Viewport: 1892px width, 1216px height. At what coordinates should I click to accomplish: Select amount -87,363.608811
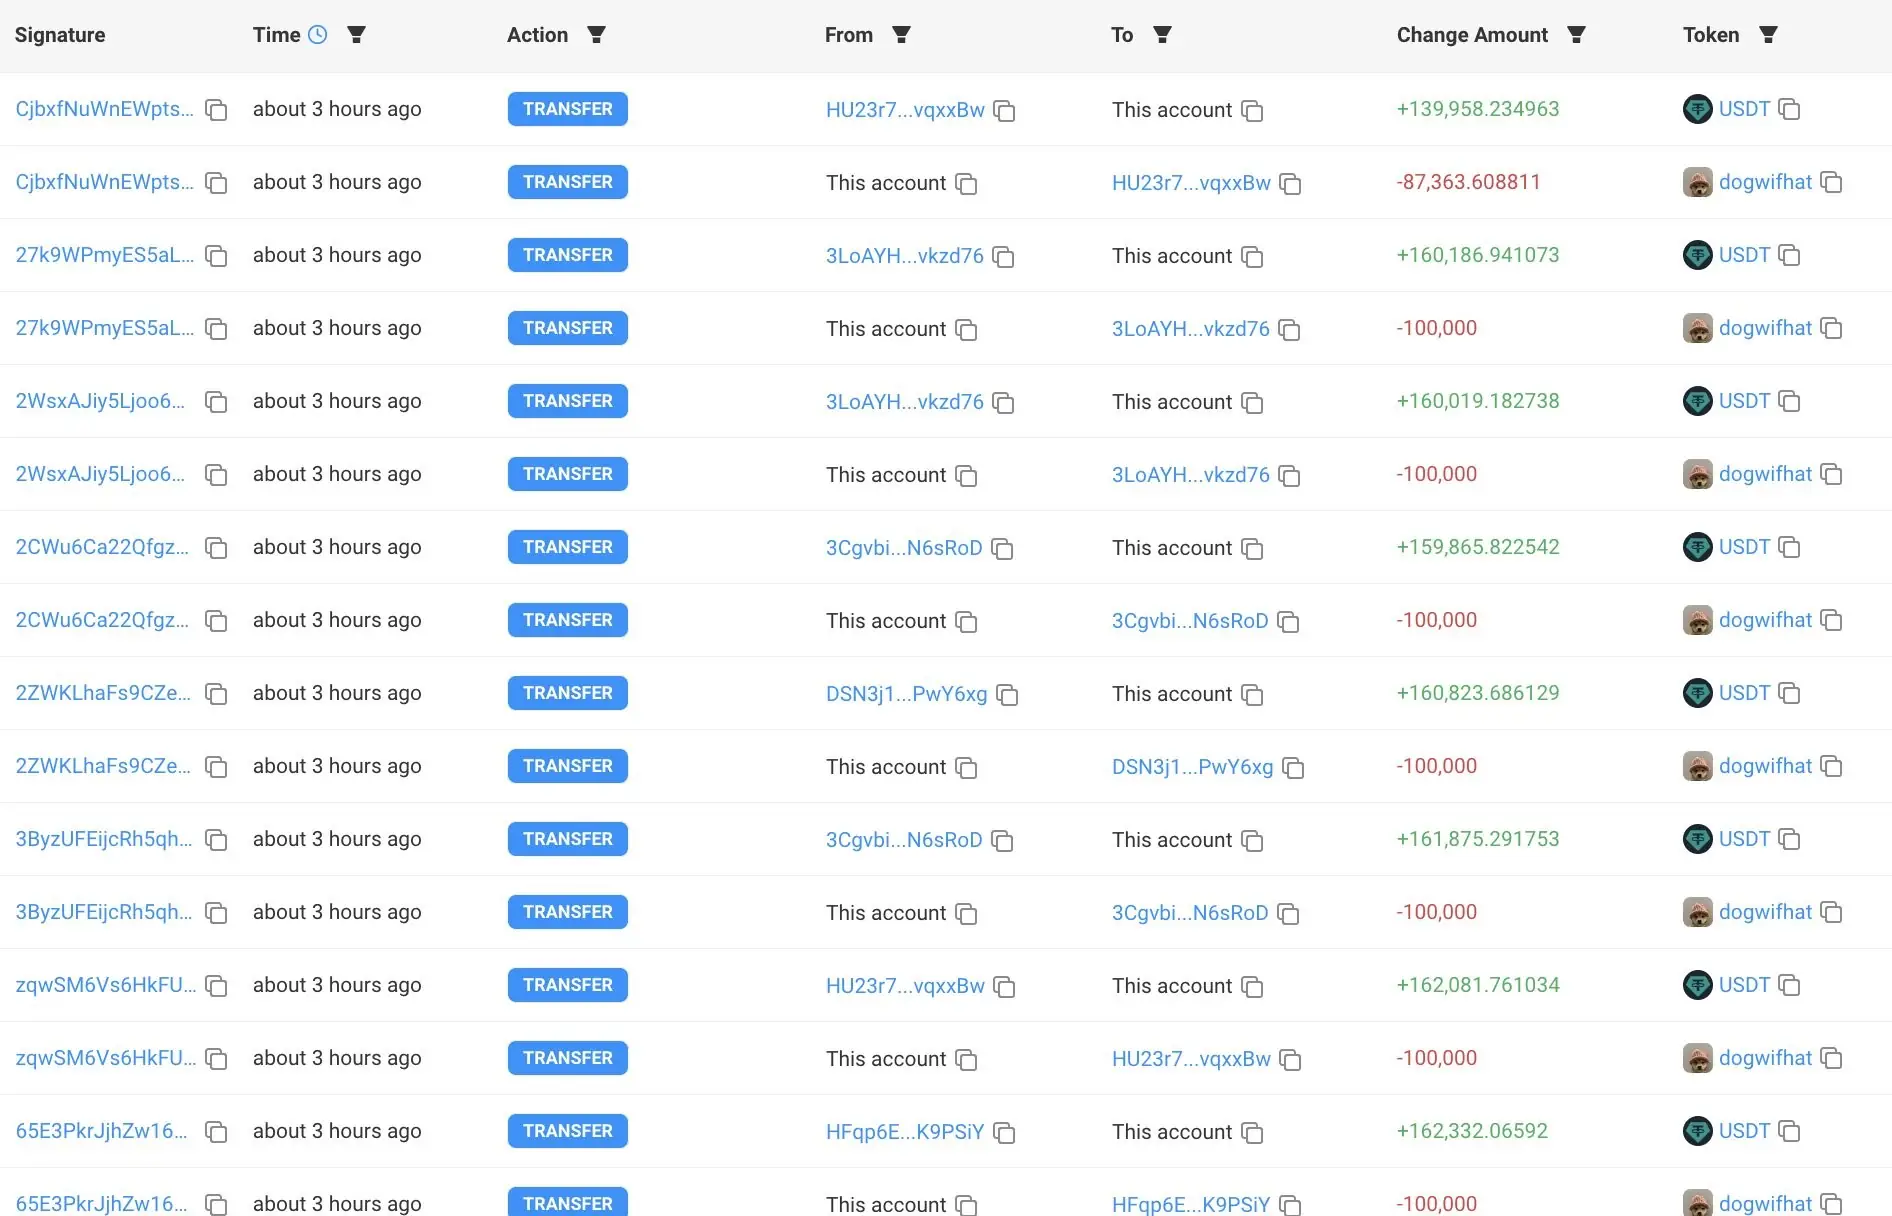coord(1469,182)
